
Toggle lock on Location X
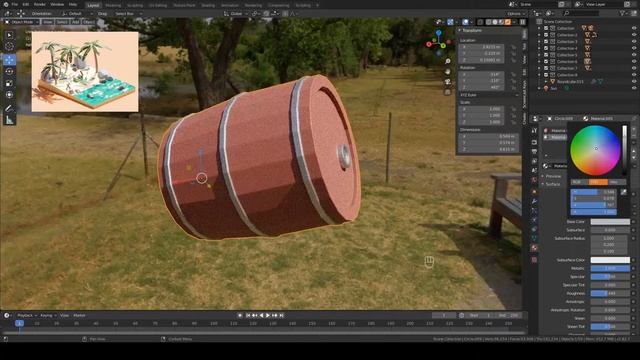coord(513,47)
